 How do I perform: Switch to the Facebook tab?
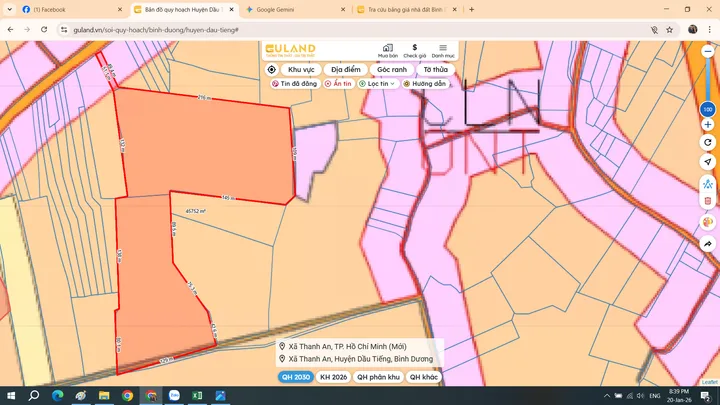tap(69, 10)
